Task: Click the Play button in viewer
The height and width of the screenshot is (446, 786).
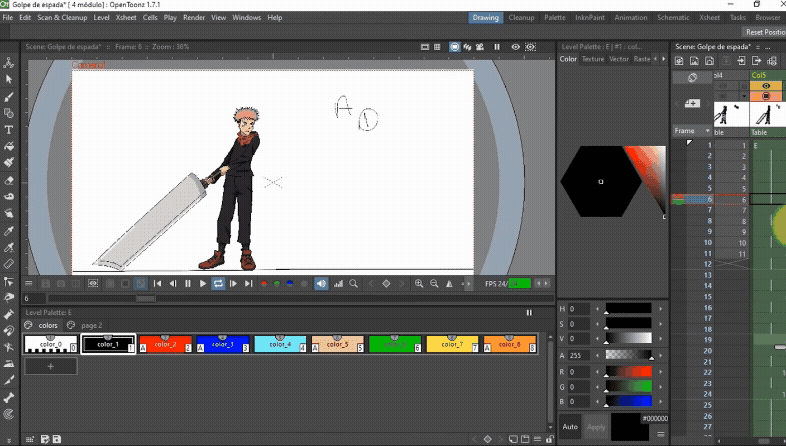Action: tap(203, 284)
